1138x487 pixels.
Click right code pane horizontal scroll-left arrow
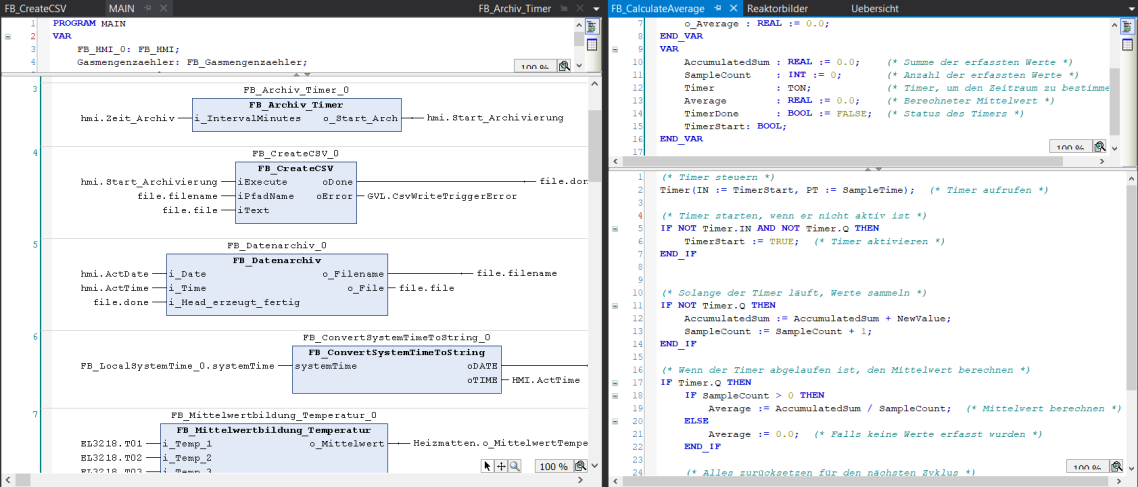coord(615,480)
